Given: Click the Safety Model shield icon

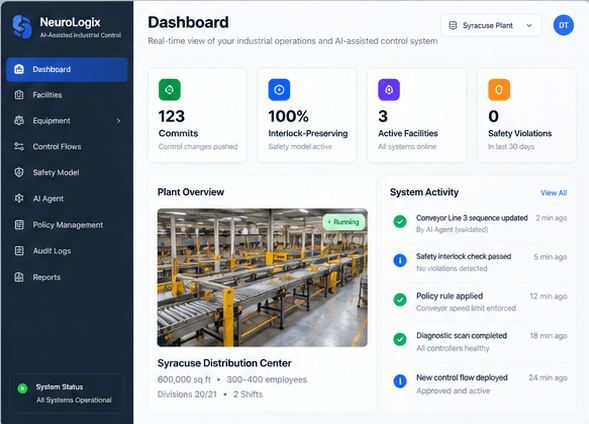Looking at the screenshot, I should pyautogui.click(x=19, y=172).
